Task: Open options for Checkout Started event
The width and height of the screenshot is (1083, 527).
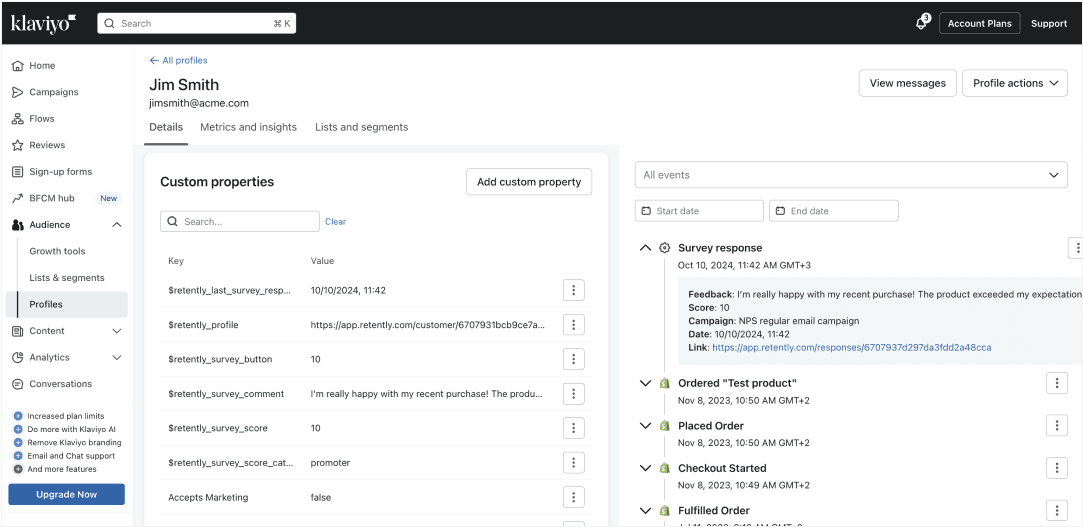Action: click(1057, 468)
